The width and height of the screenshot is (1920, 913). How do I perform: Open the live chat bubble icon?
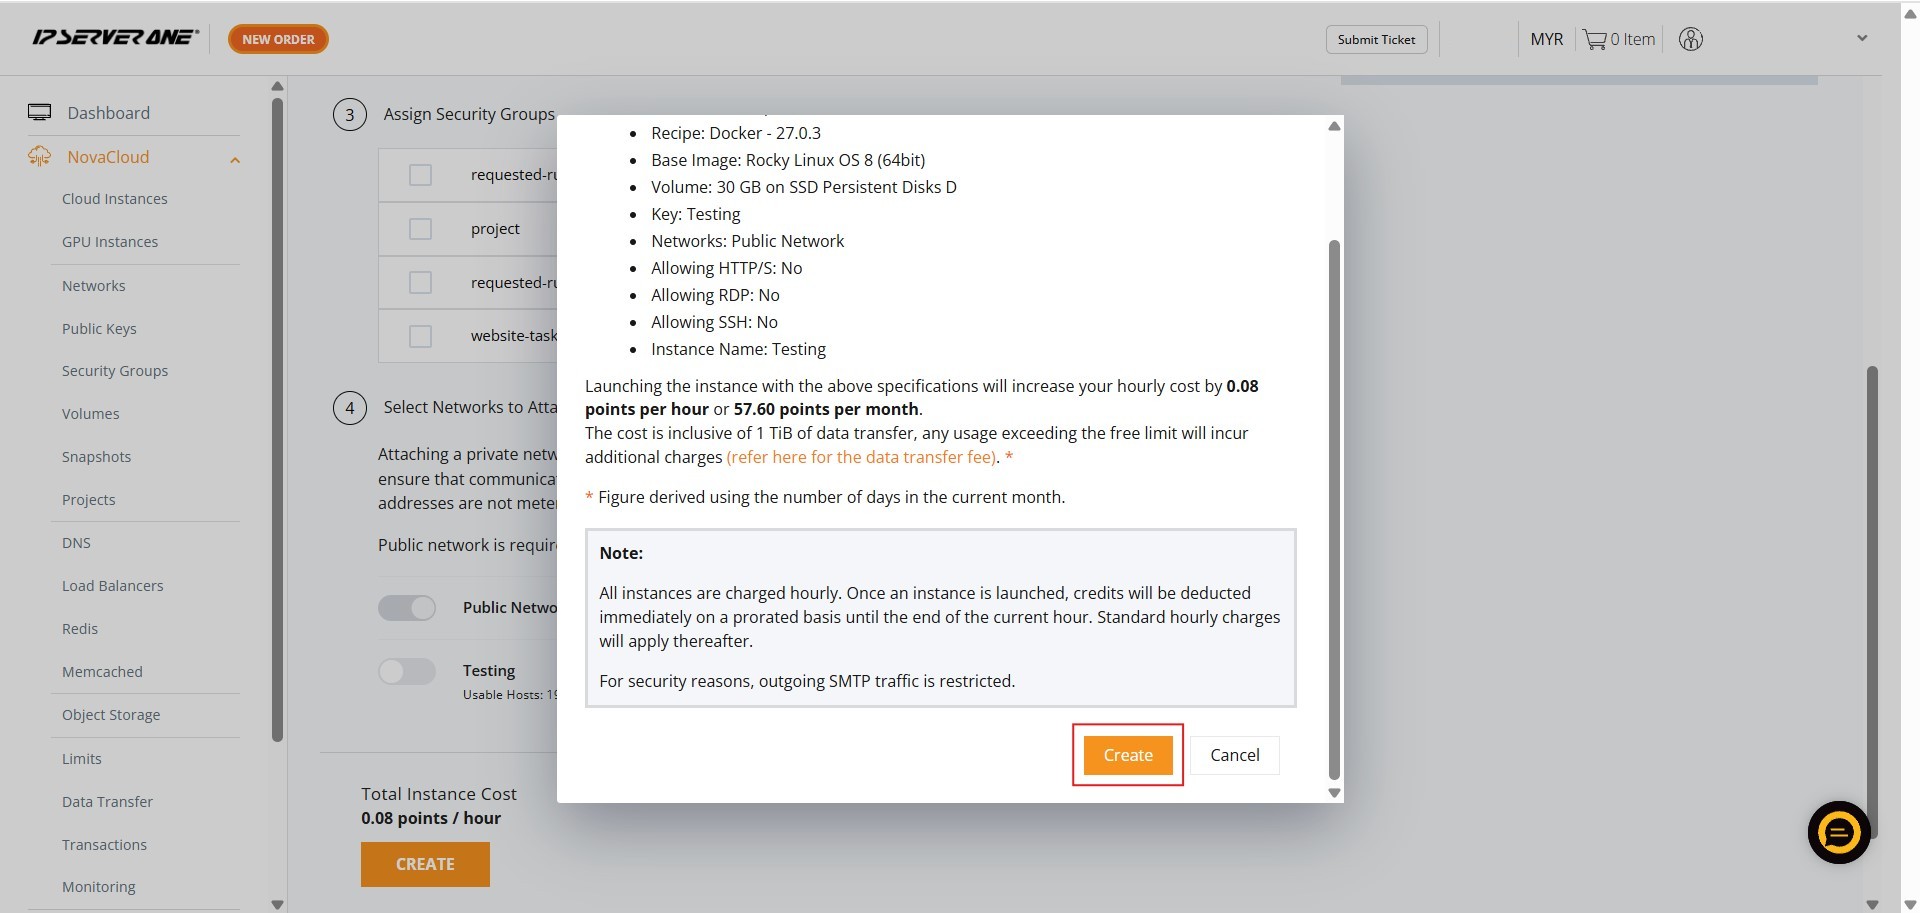pos(1838,832)
